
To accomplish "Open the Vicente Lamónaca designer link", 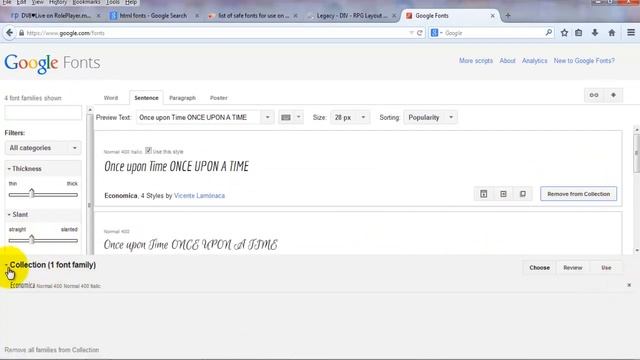I will coord(199,196).
